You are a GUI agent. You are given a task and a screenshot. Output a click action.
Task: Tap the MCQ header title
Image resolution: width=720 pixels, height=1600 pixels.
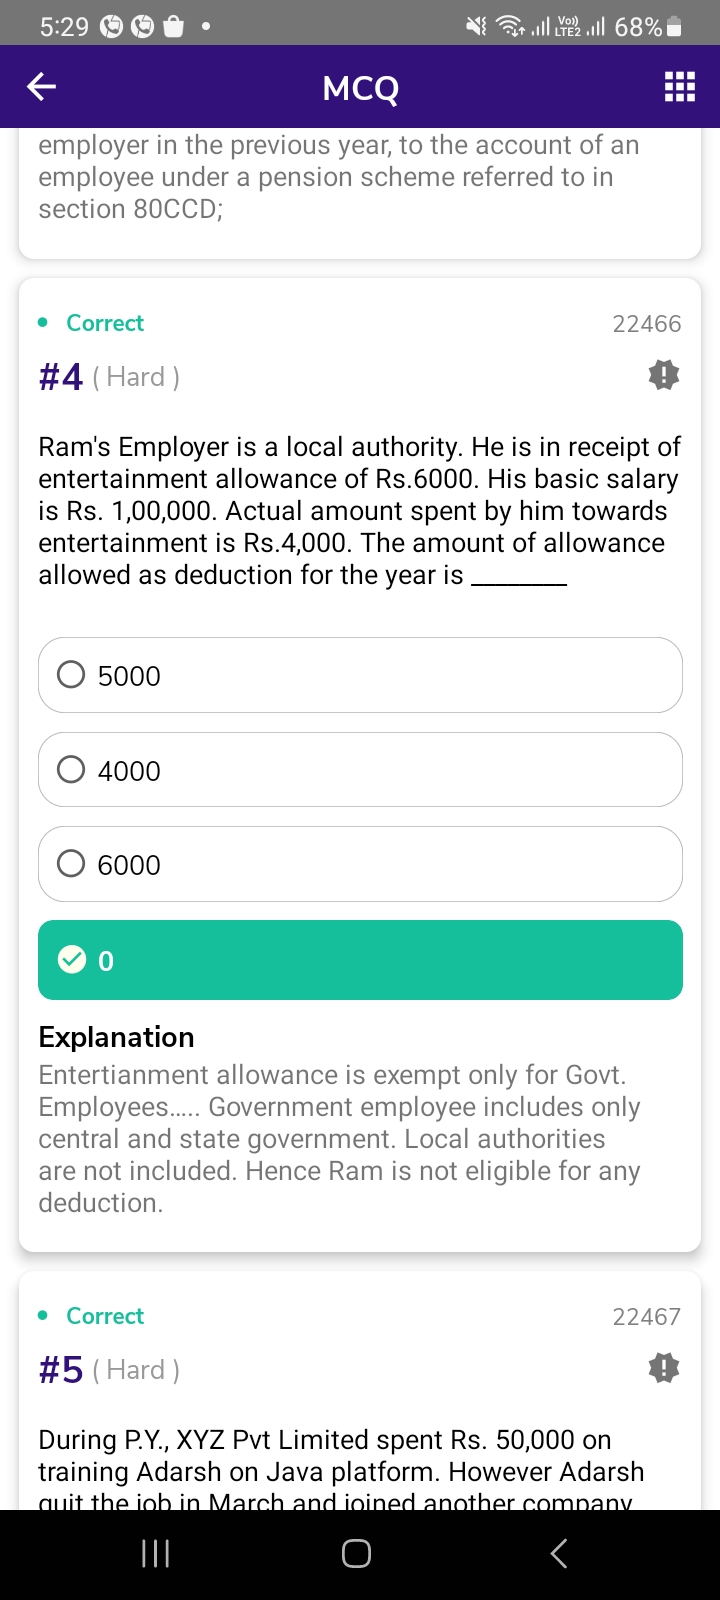(x=360, y=88)
